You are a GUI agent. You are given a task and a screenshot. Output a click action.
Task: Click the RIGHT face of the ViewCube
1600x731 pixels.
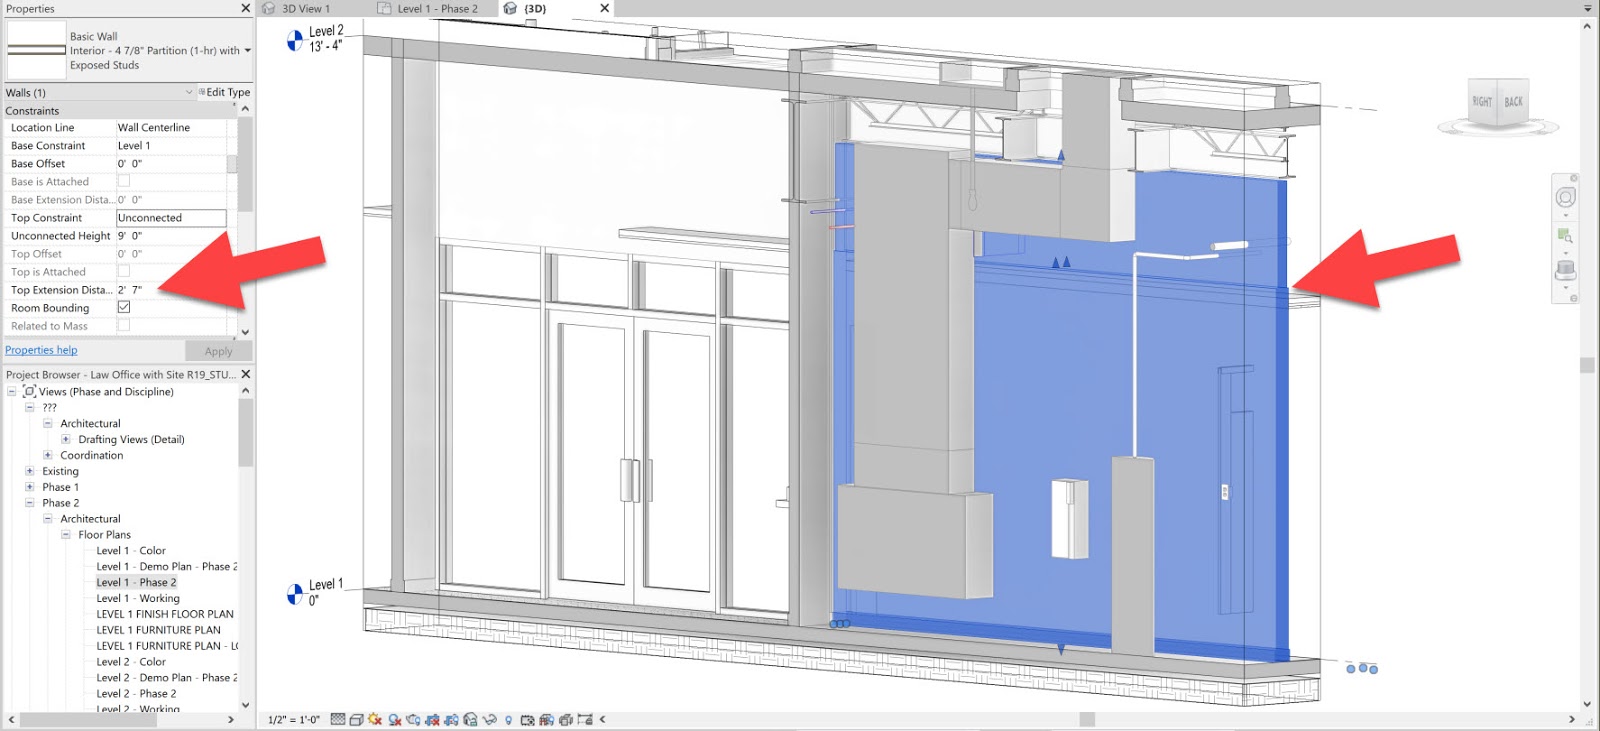point(1482,102)
